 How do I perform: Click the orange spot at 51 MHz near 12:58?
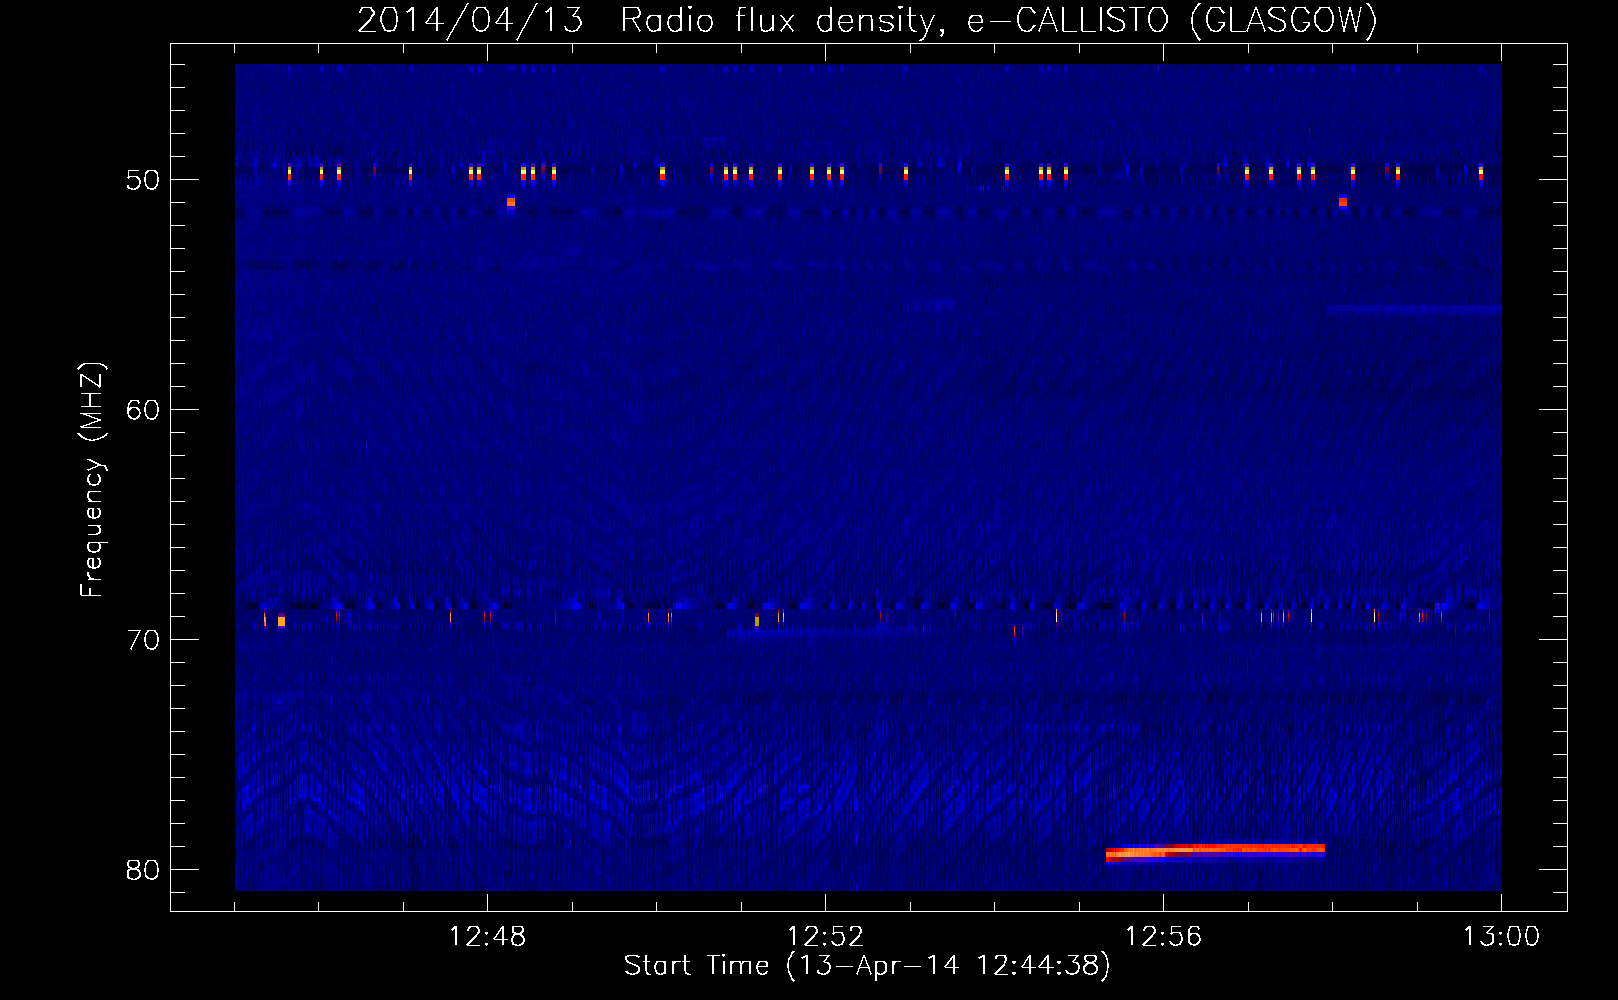point(1343,202)
